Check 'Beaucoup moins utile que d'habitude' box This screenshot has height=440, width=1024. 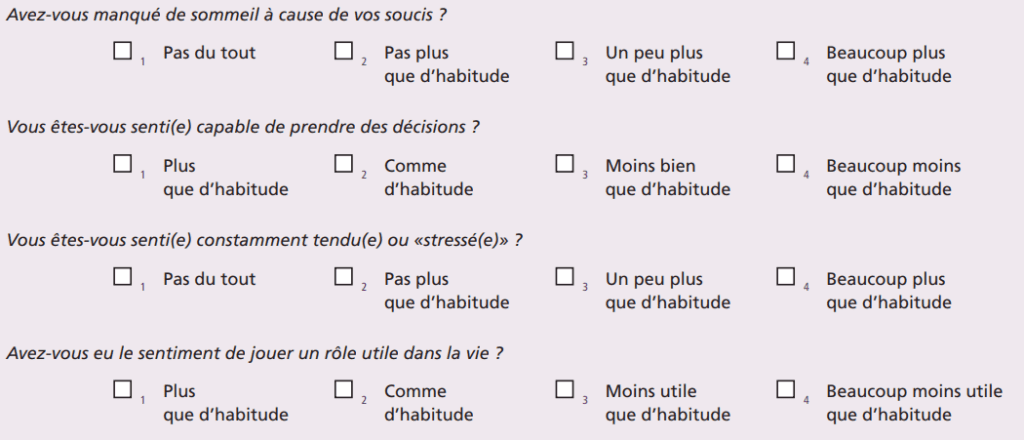pos(786,390)
